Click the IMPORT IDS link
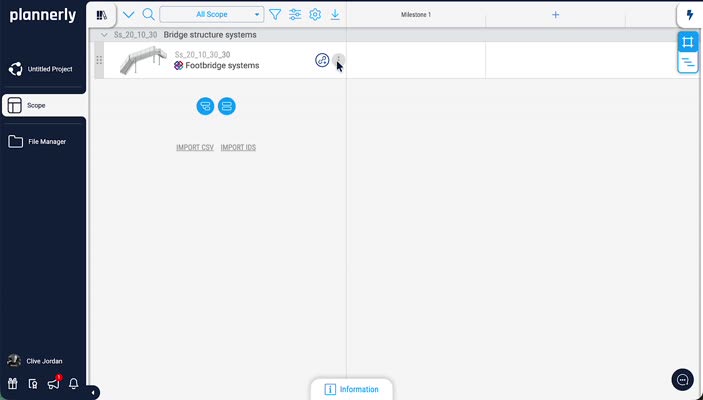 coord(238,148)
